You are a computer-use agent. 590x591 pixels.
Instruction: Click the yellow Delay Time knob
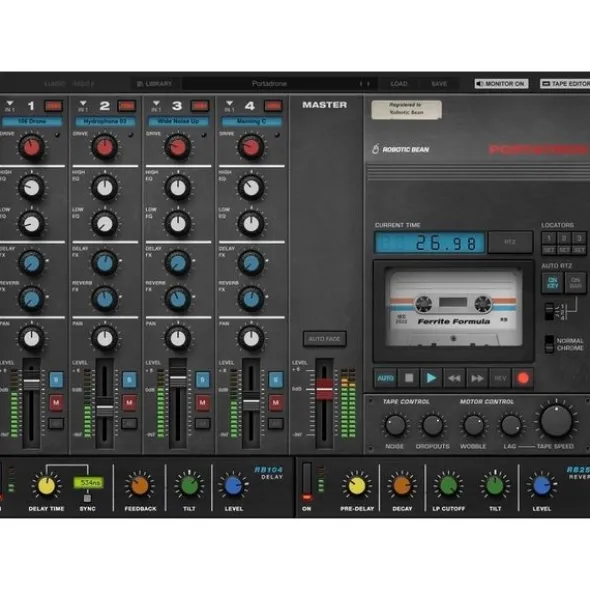click(x=46, y=486)
